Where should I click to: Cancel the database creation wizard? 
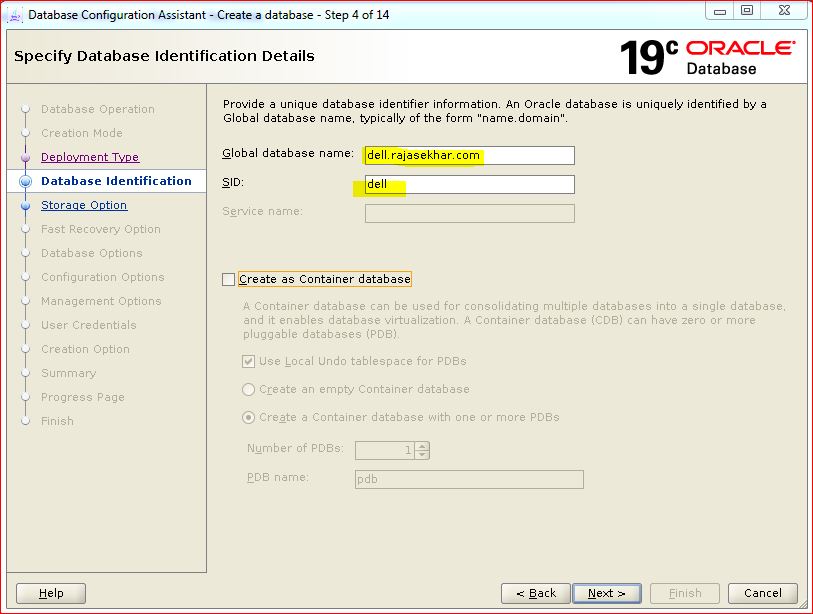click(762, 593)
